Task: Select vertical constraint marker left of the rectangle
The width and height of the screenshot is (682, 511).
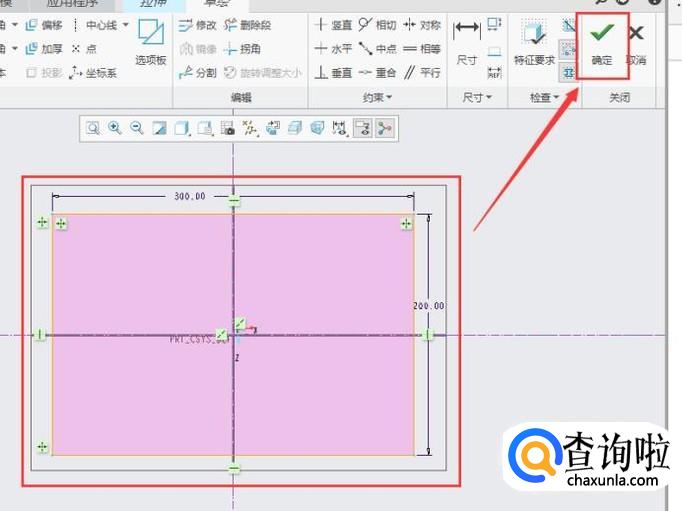Action: (40, 335)
